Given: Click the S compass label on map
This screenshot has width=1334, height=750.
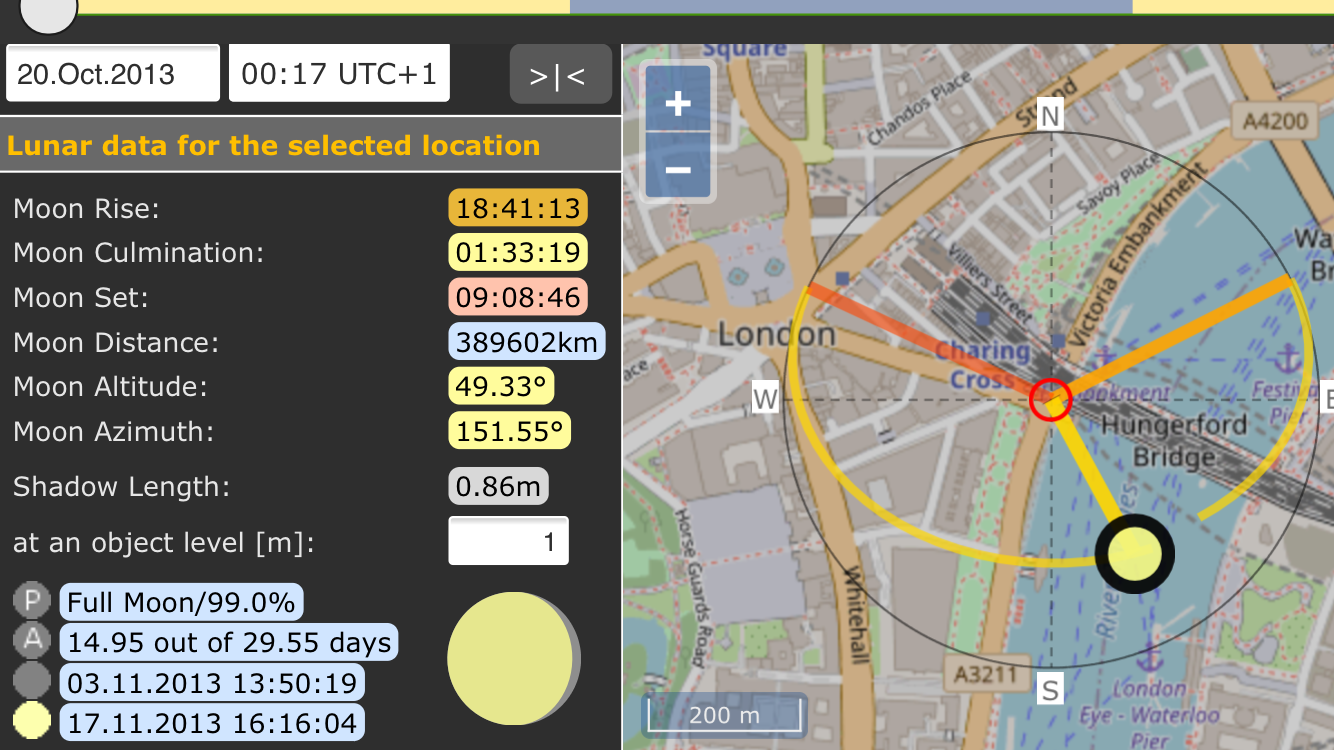Looking at the screenshot, I should click(1050, 689).
